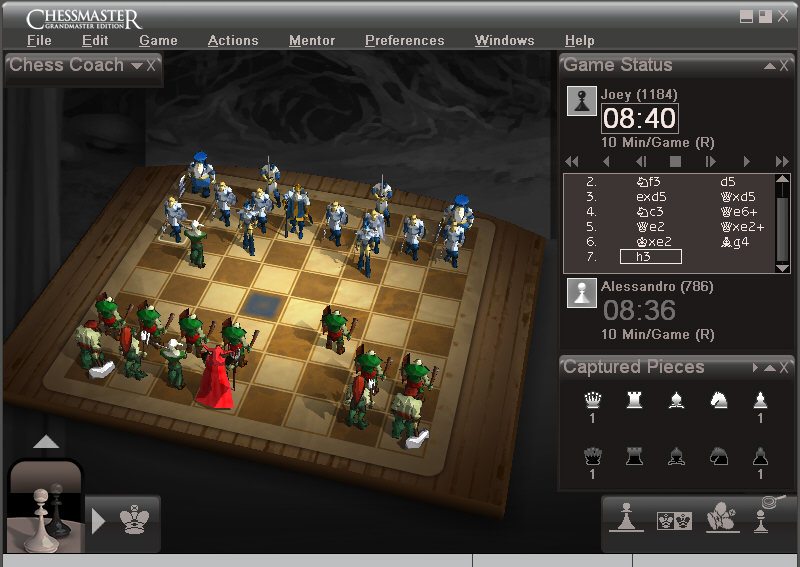Step forward one move with plain right arrow
The height and width of the screenshot is (567, 800).
pyautogui.click(x=747, y=162)
